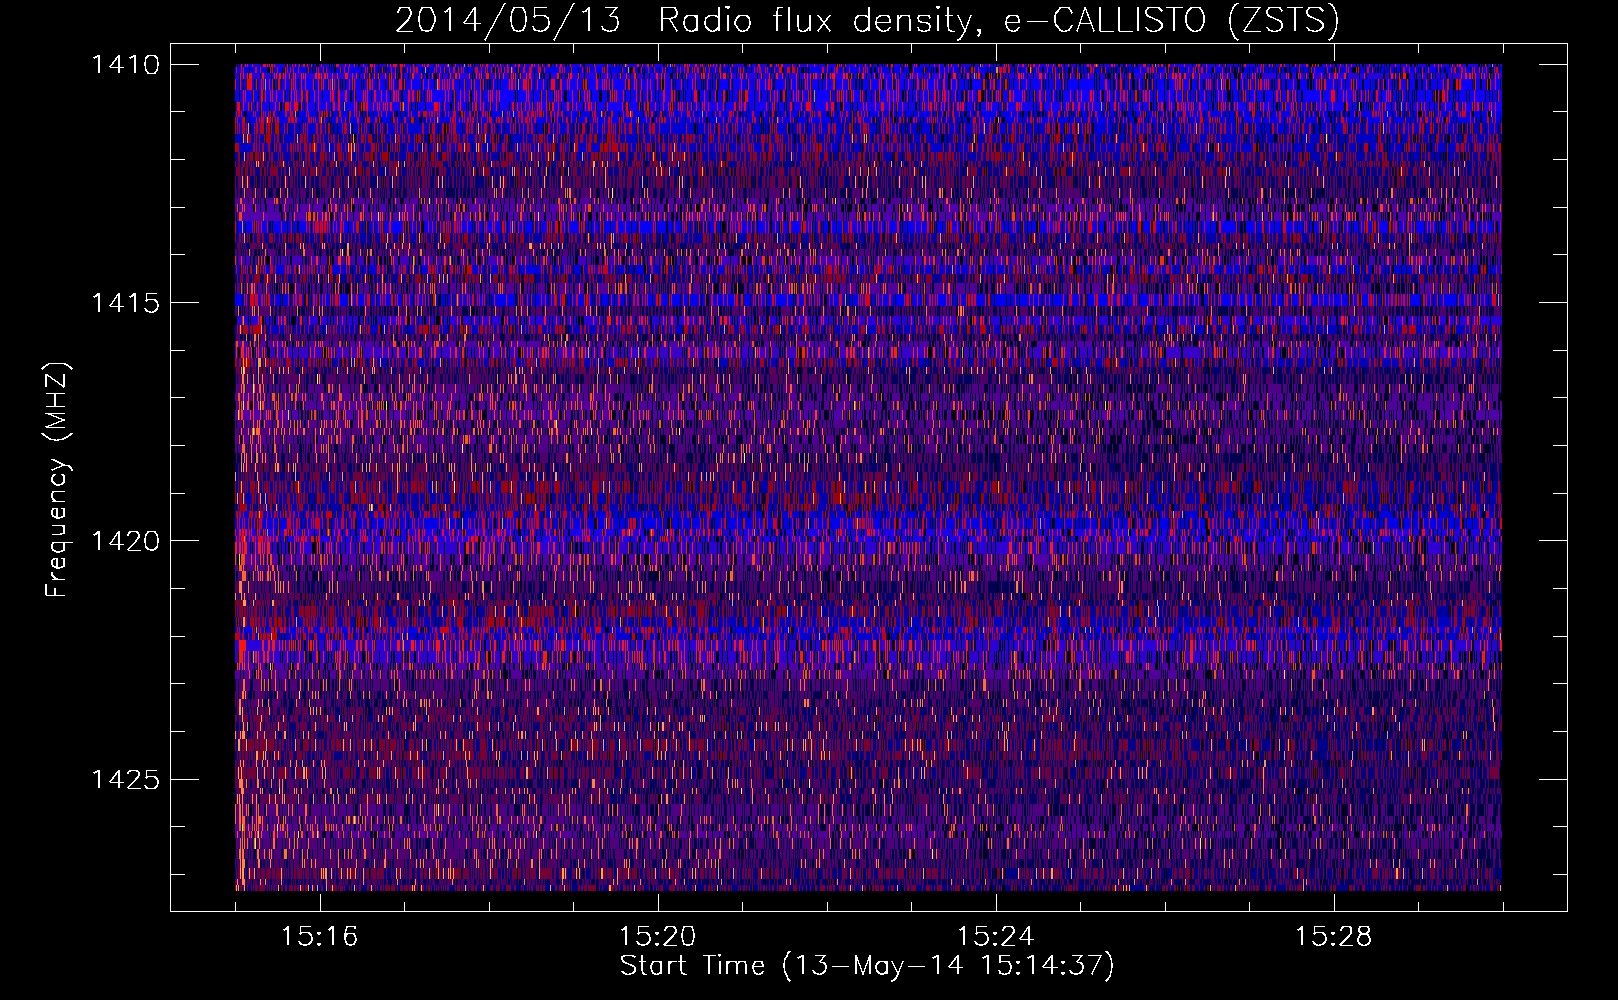
Task: Click the 'Start Time (13-May-14 15:14:37)' label
Action: click(x=867, y=966)
